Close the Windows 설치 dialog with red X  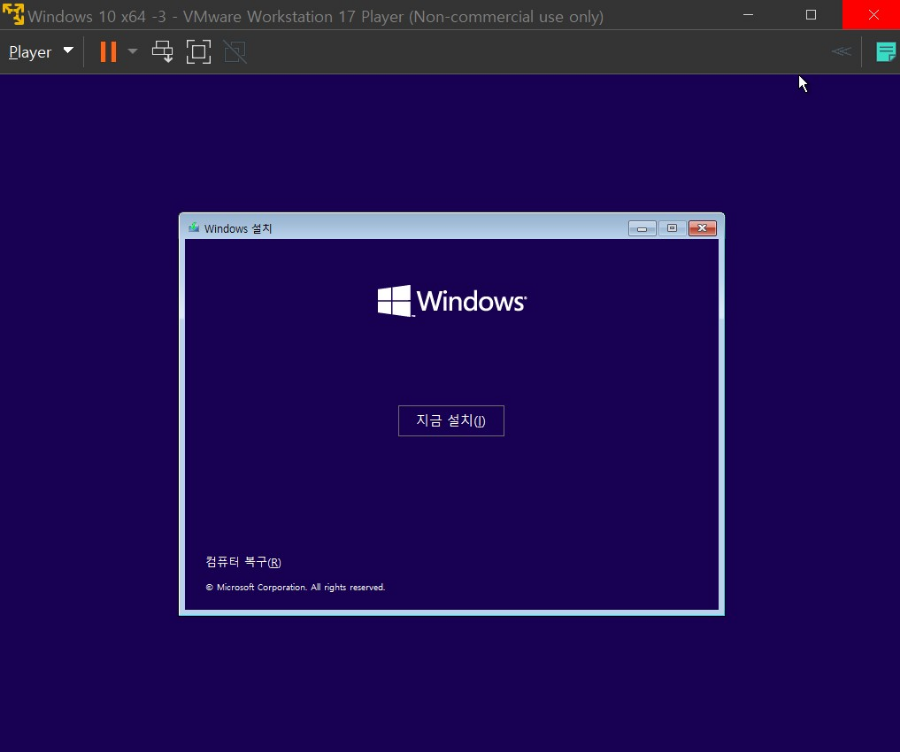[x=702, y=228]
